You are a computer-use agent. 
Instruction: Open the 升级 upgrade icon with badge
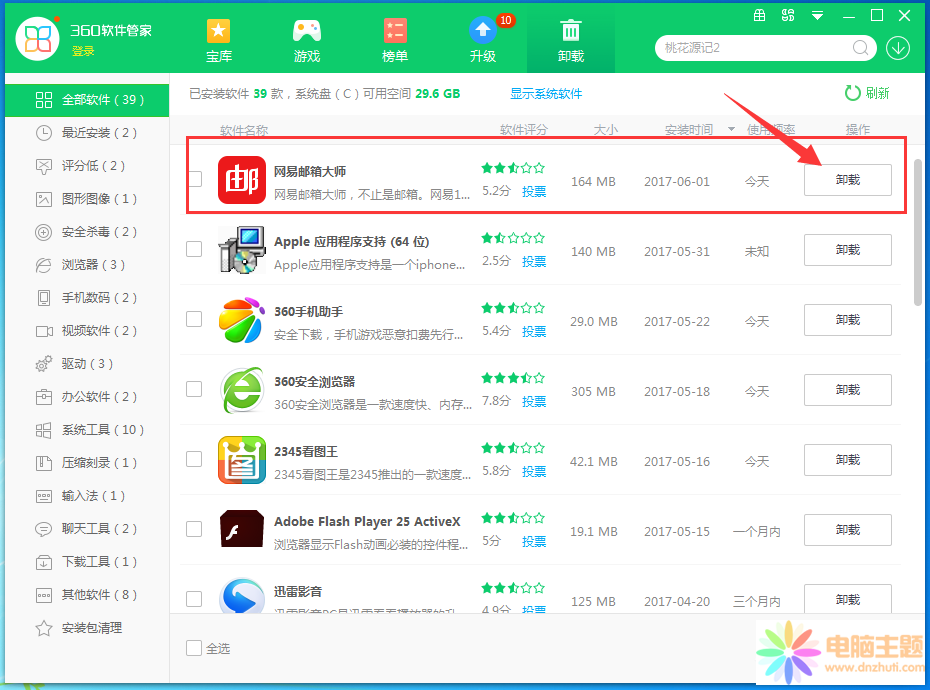click(x=483, y=31)
